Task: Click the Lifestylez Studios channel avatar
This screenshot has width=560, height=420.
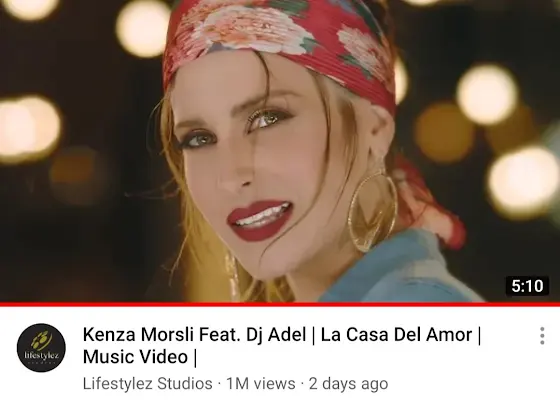Action: pos(41,348)
